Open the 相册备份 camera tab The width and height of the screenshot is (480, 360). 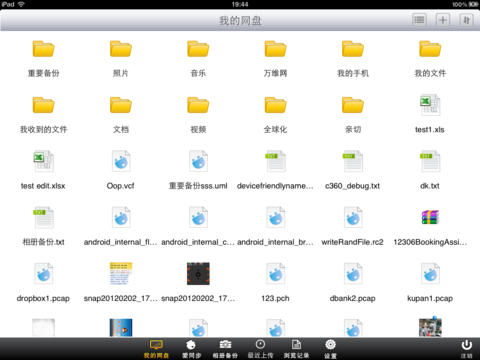(x=225, y=349)
